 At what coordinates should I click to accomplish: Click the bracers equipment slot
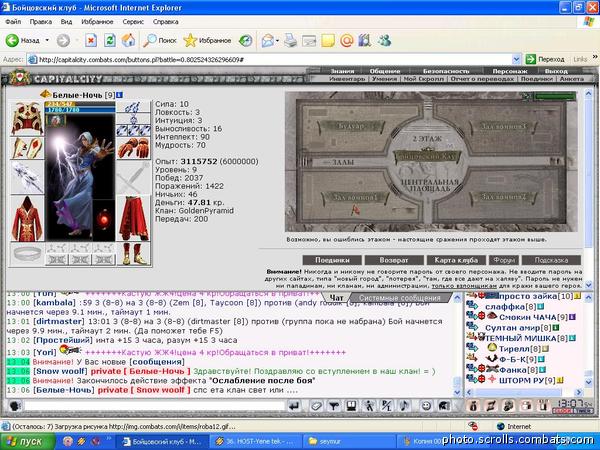tap(27, 148)
